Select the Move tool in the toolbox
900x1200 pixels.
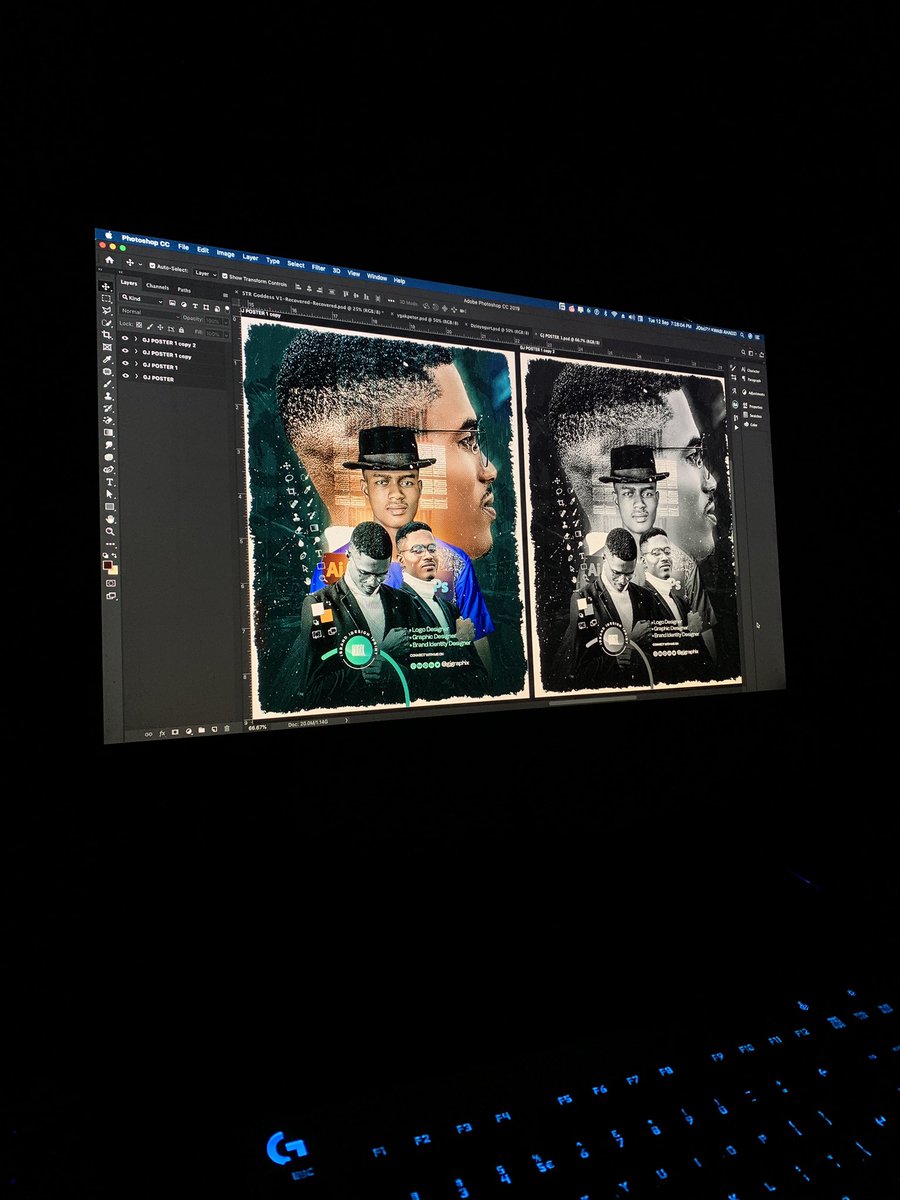pos(106,287)
